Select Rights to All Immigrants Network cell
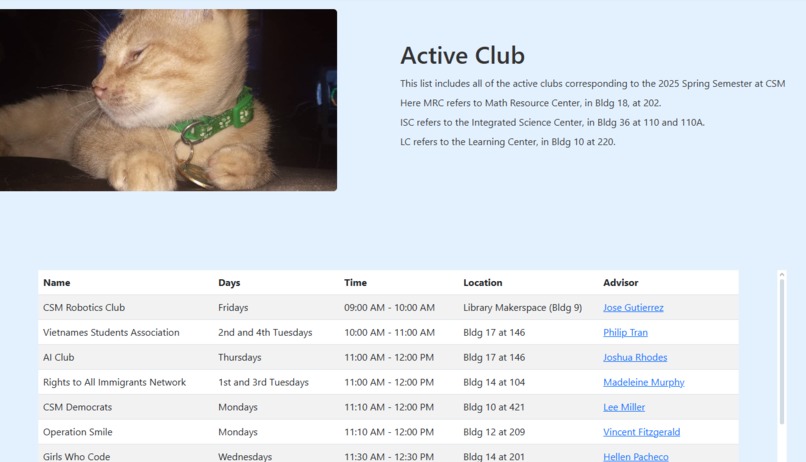The width and height of the screenshot is (806, 462). tap(114, 382)
